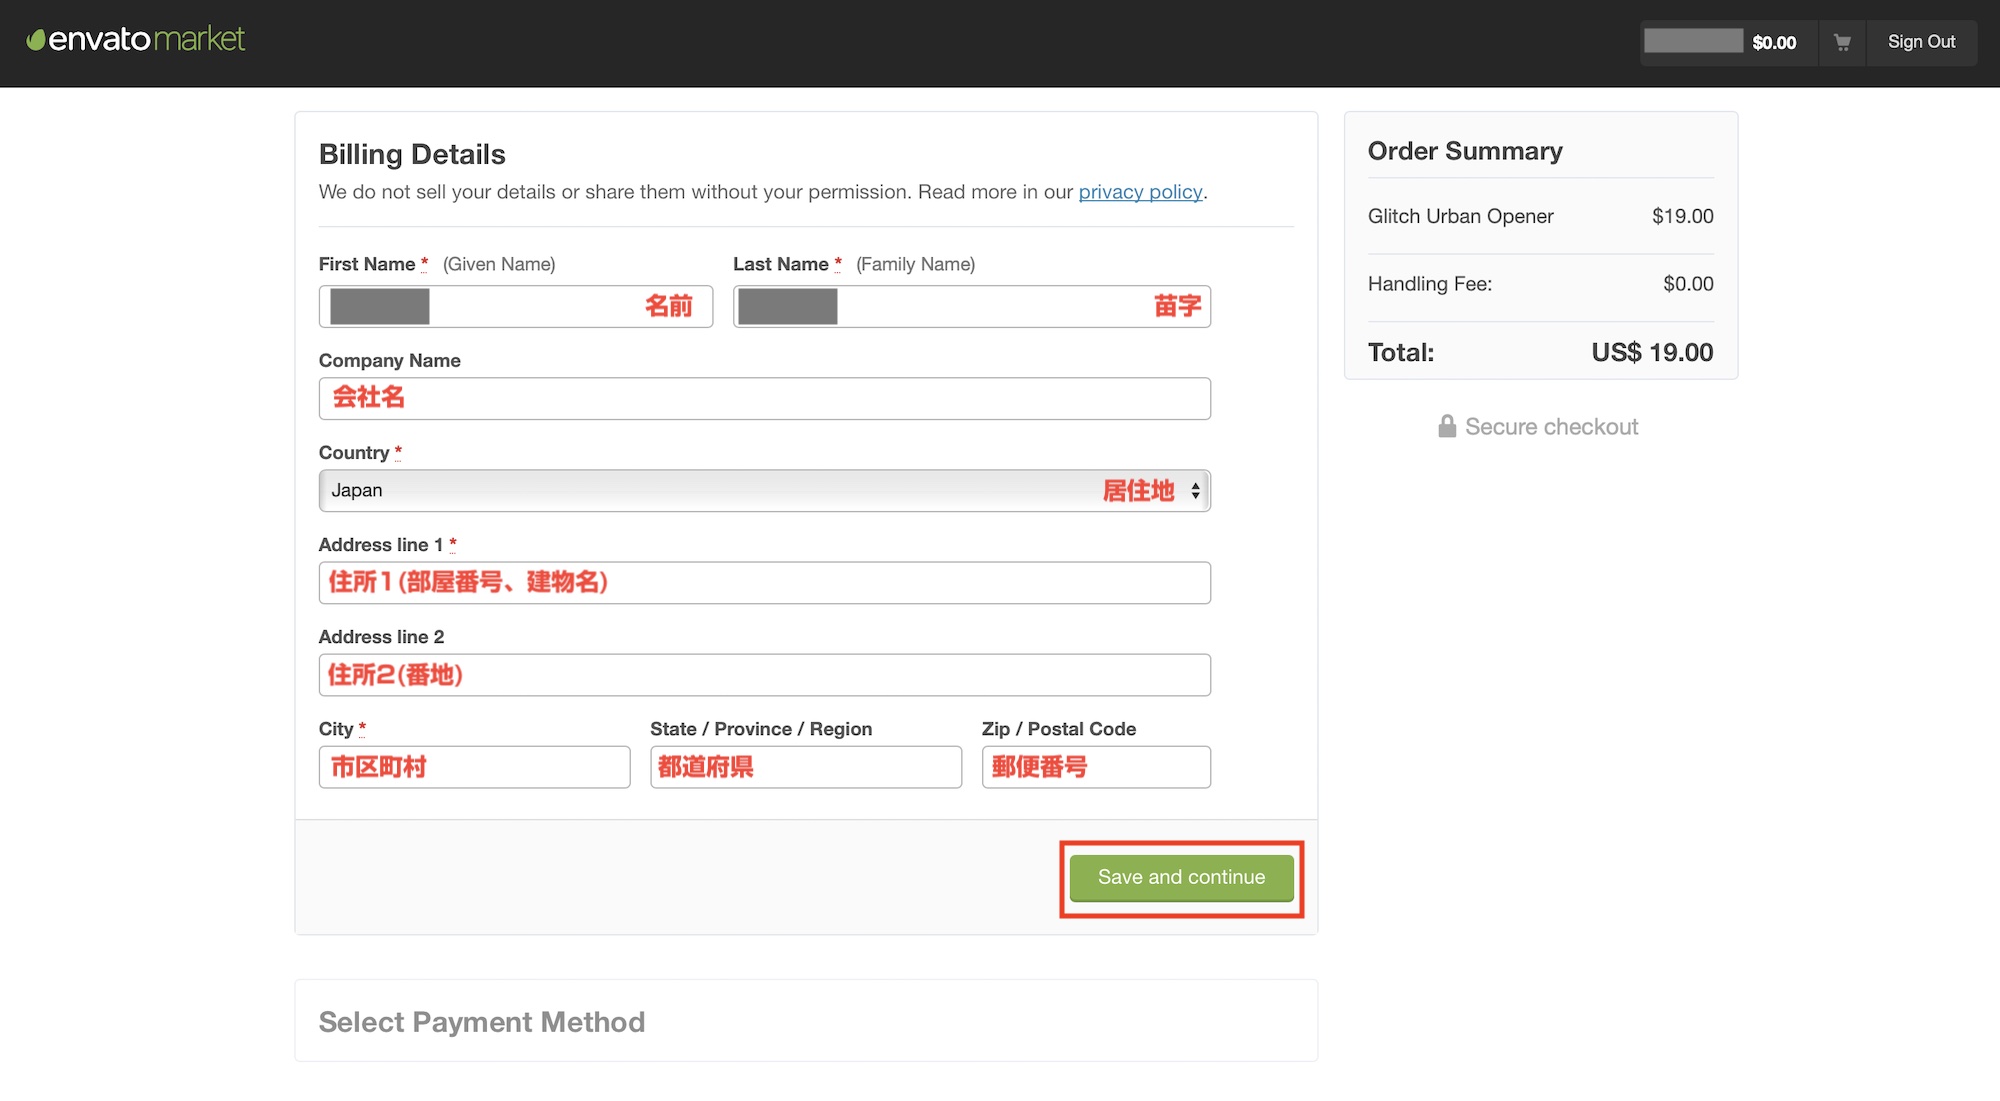Click the Order Summary total amount
Image resolution: width=2000 pixels, height=1101 pixels.
pos(1651,353)
